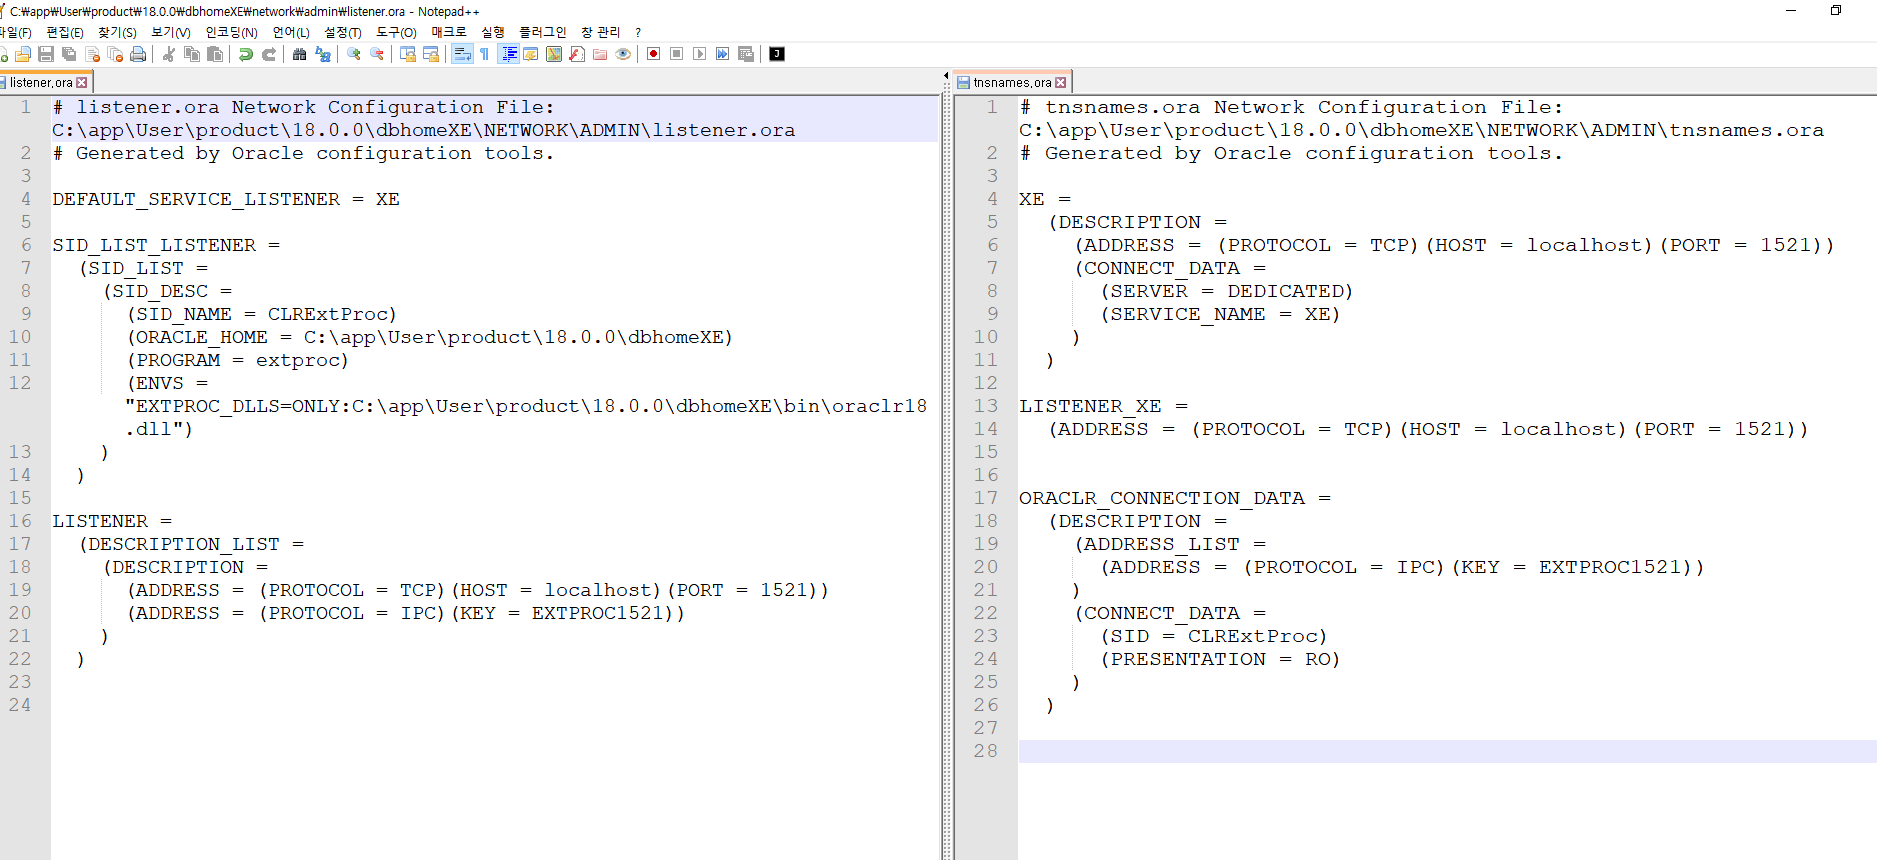
Task: Open the 보기(V) menu
Action: (x=171, y=33)
